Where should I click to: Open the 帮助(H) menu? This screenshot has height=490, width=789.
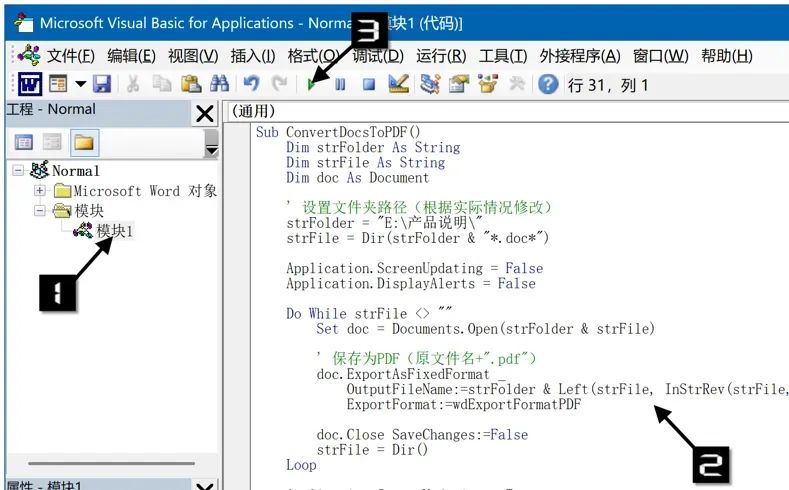pos(727,56)
